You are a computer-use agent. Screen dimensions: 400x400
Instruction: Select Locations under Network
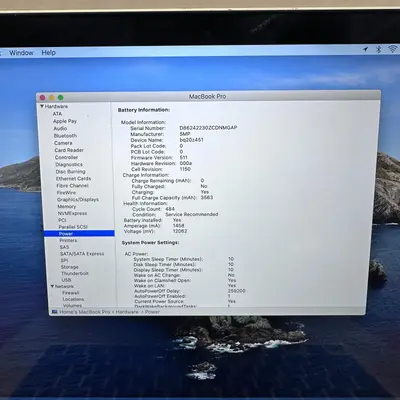coord(73,299)
